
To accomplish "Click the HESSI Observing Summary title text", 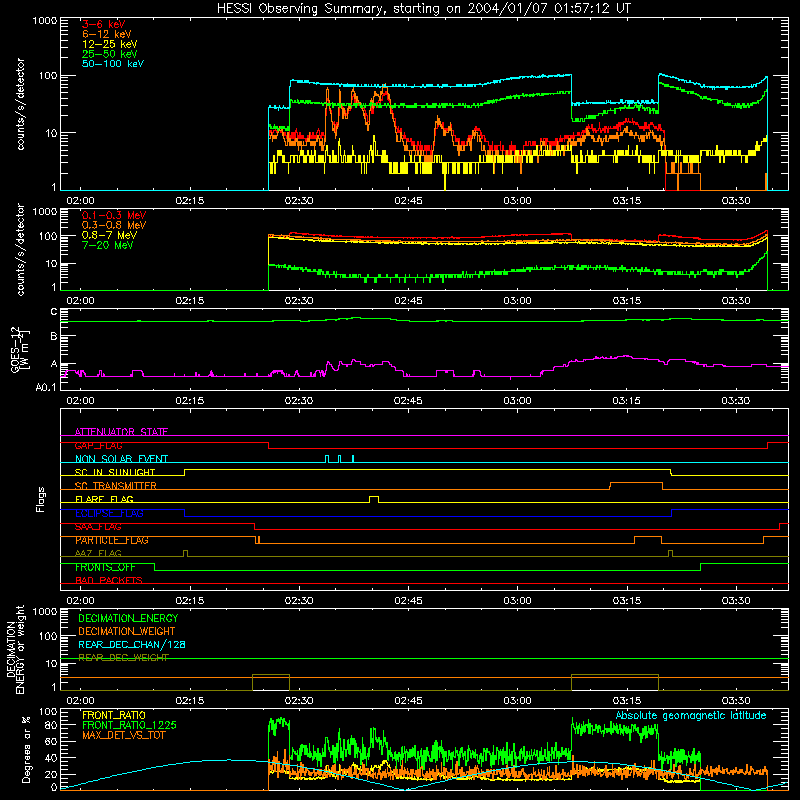I will tap(424, 9).
